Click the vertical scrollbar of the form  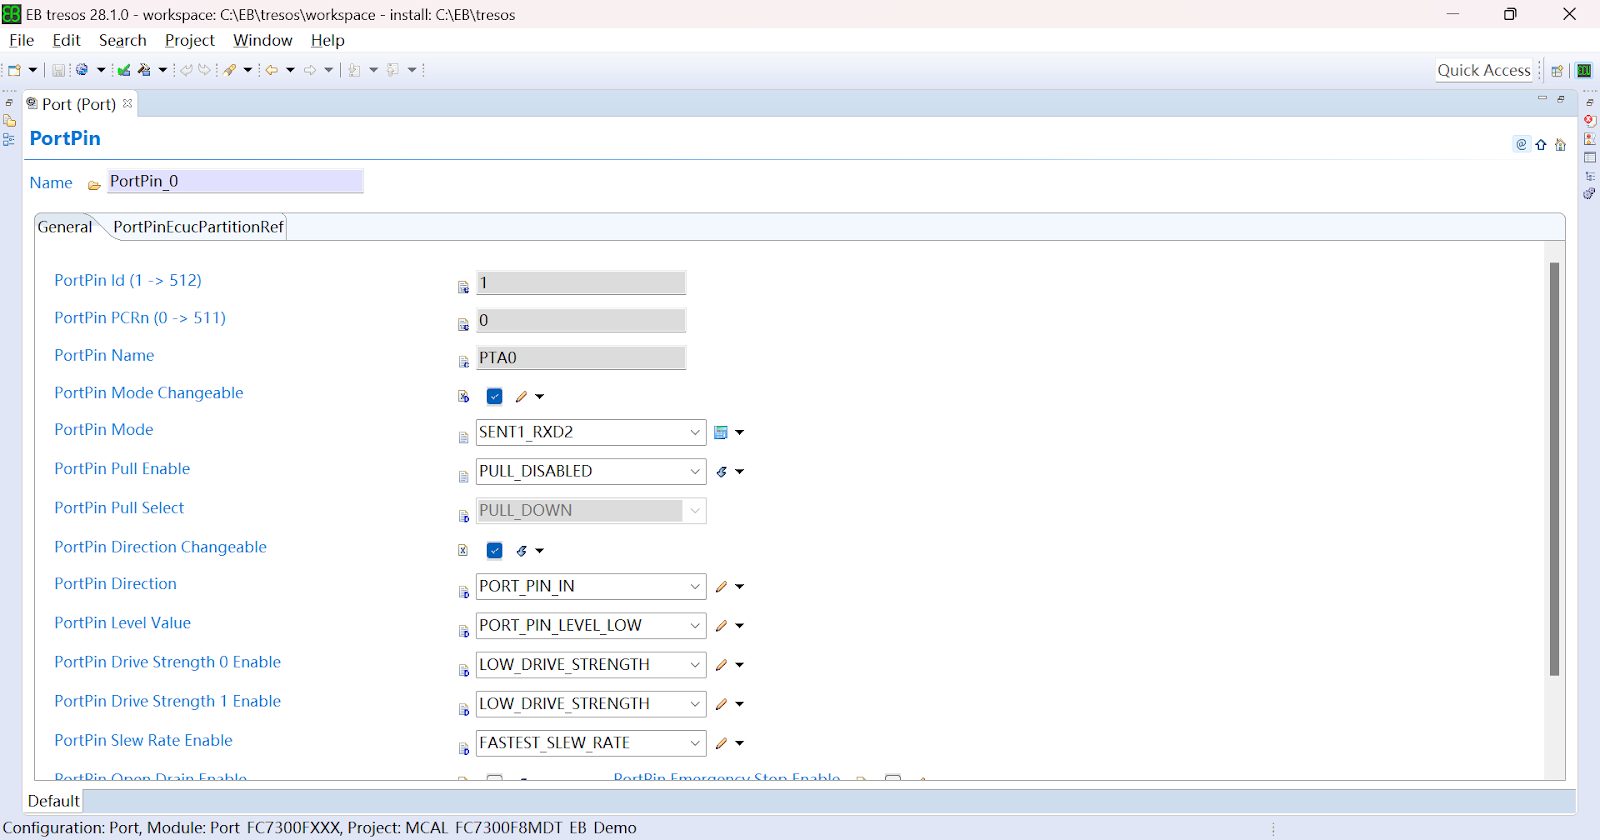1554,469
